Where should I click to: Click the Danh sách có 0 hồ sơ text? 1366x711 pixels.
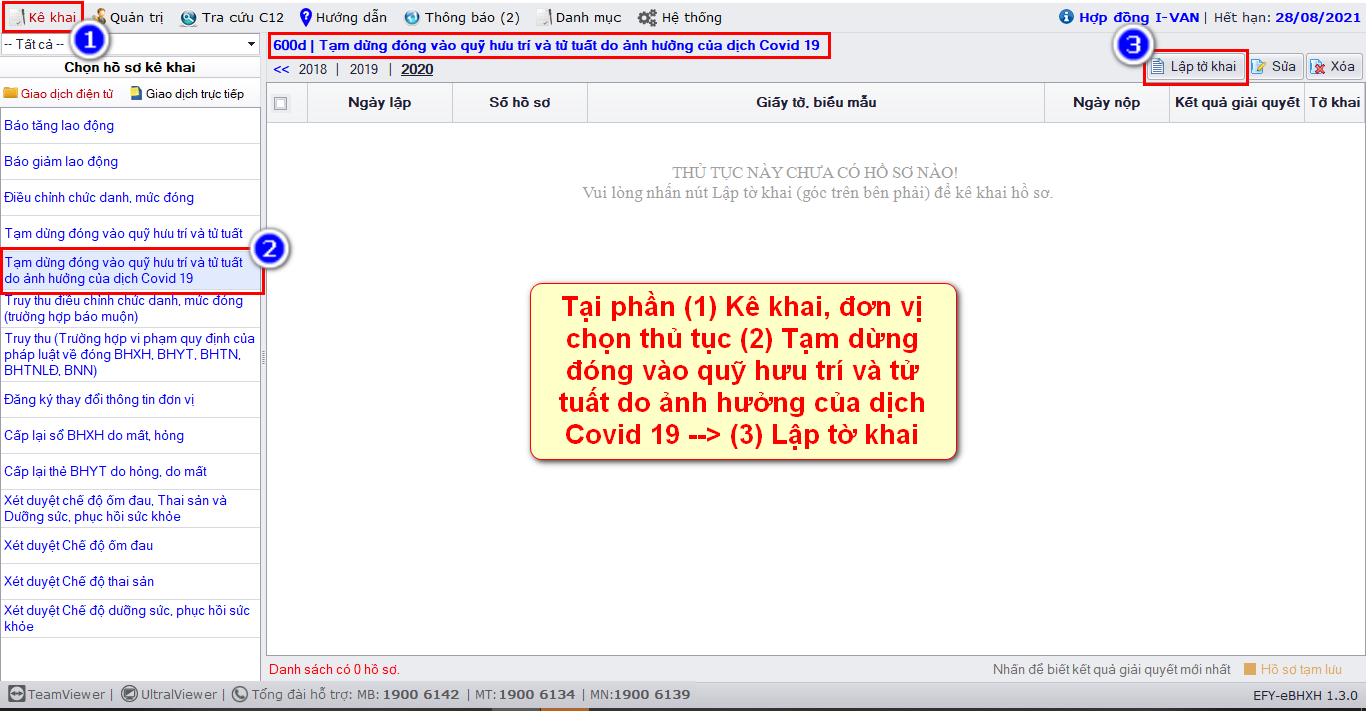click(334, 670)
